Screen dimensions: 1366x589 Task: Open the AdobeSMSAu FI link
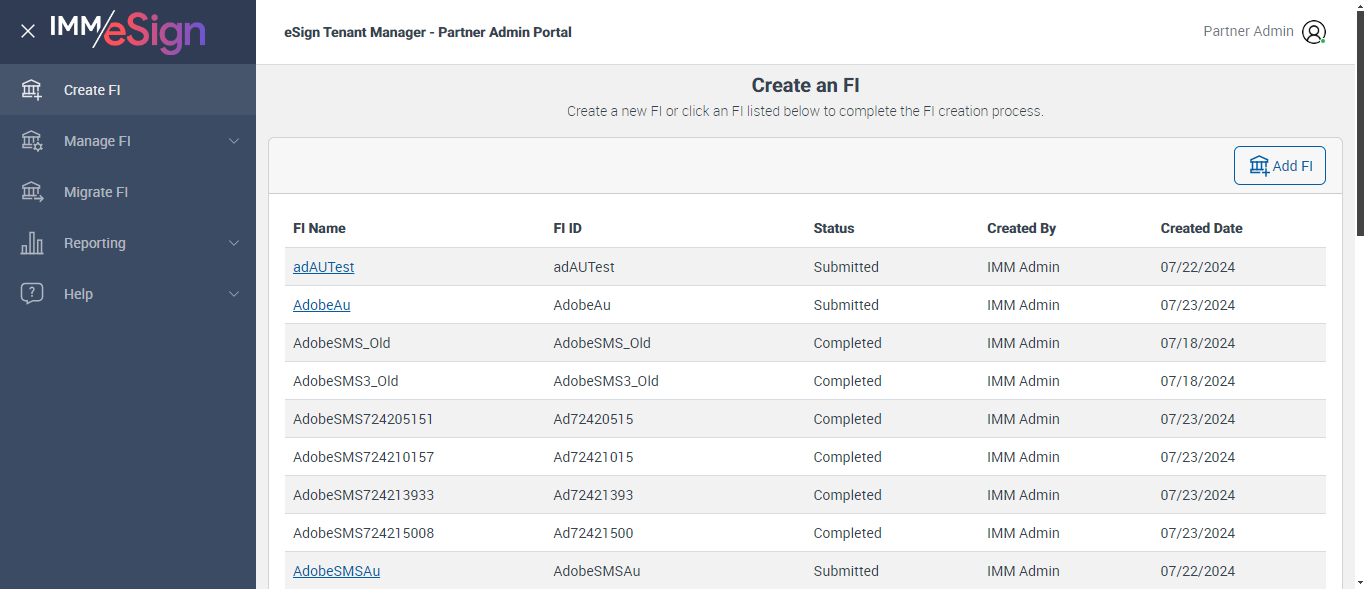pyautogui.click(x=336, y=571)
